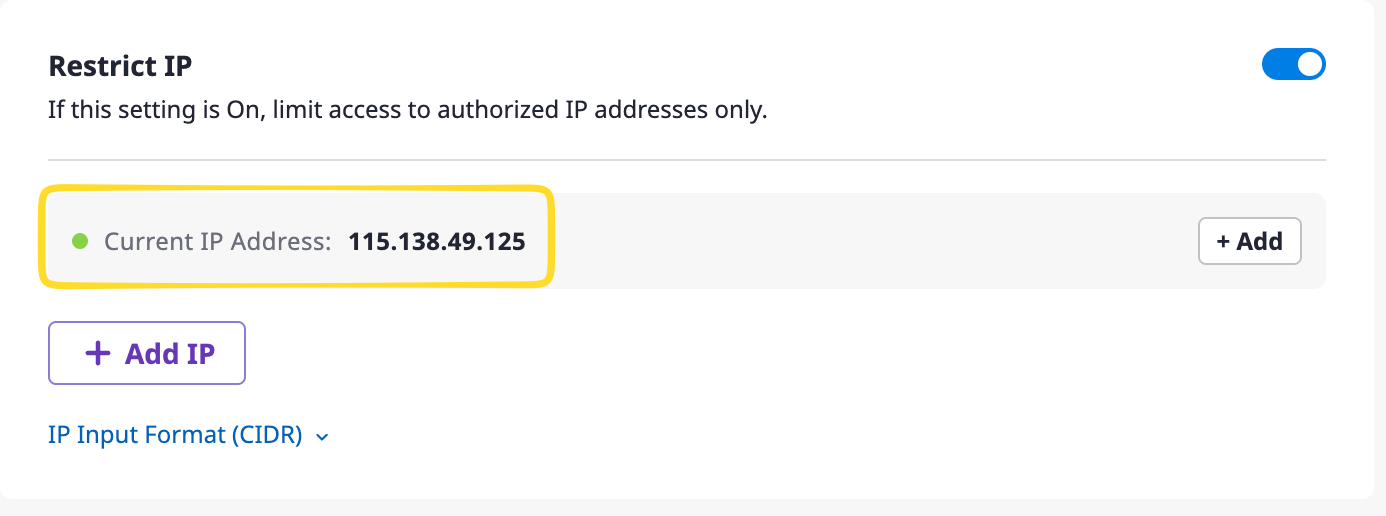Click the Restrict IP heading
1386x516 pixels.
(x=120, y=66)
